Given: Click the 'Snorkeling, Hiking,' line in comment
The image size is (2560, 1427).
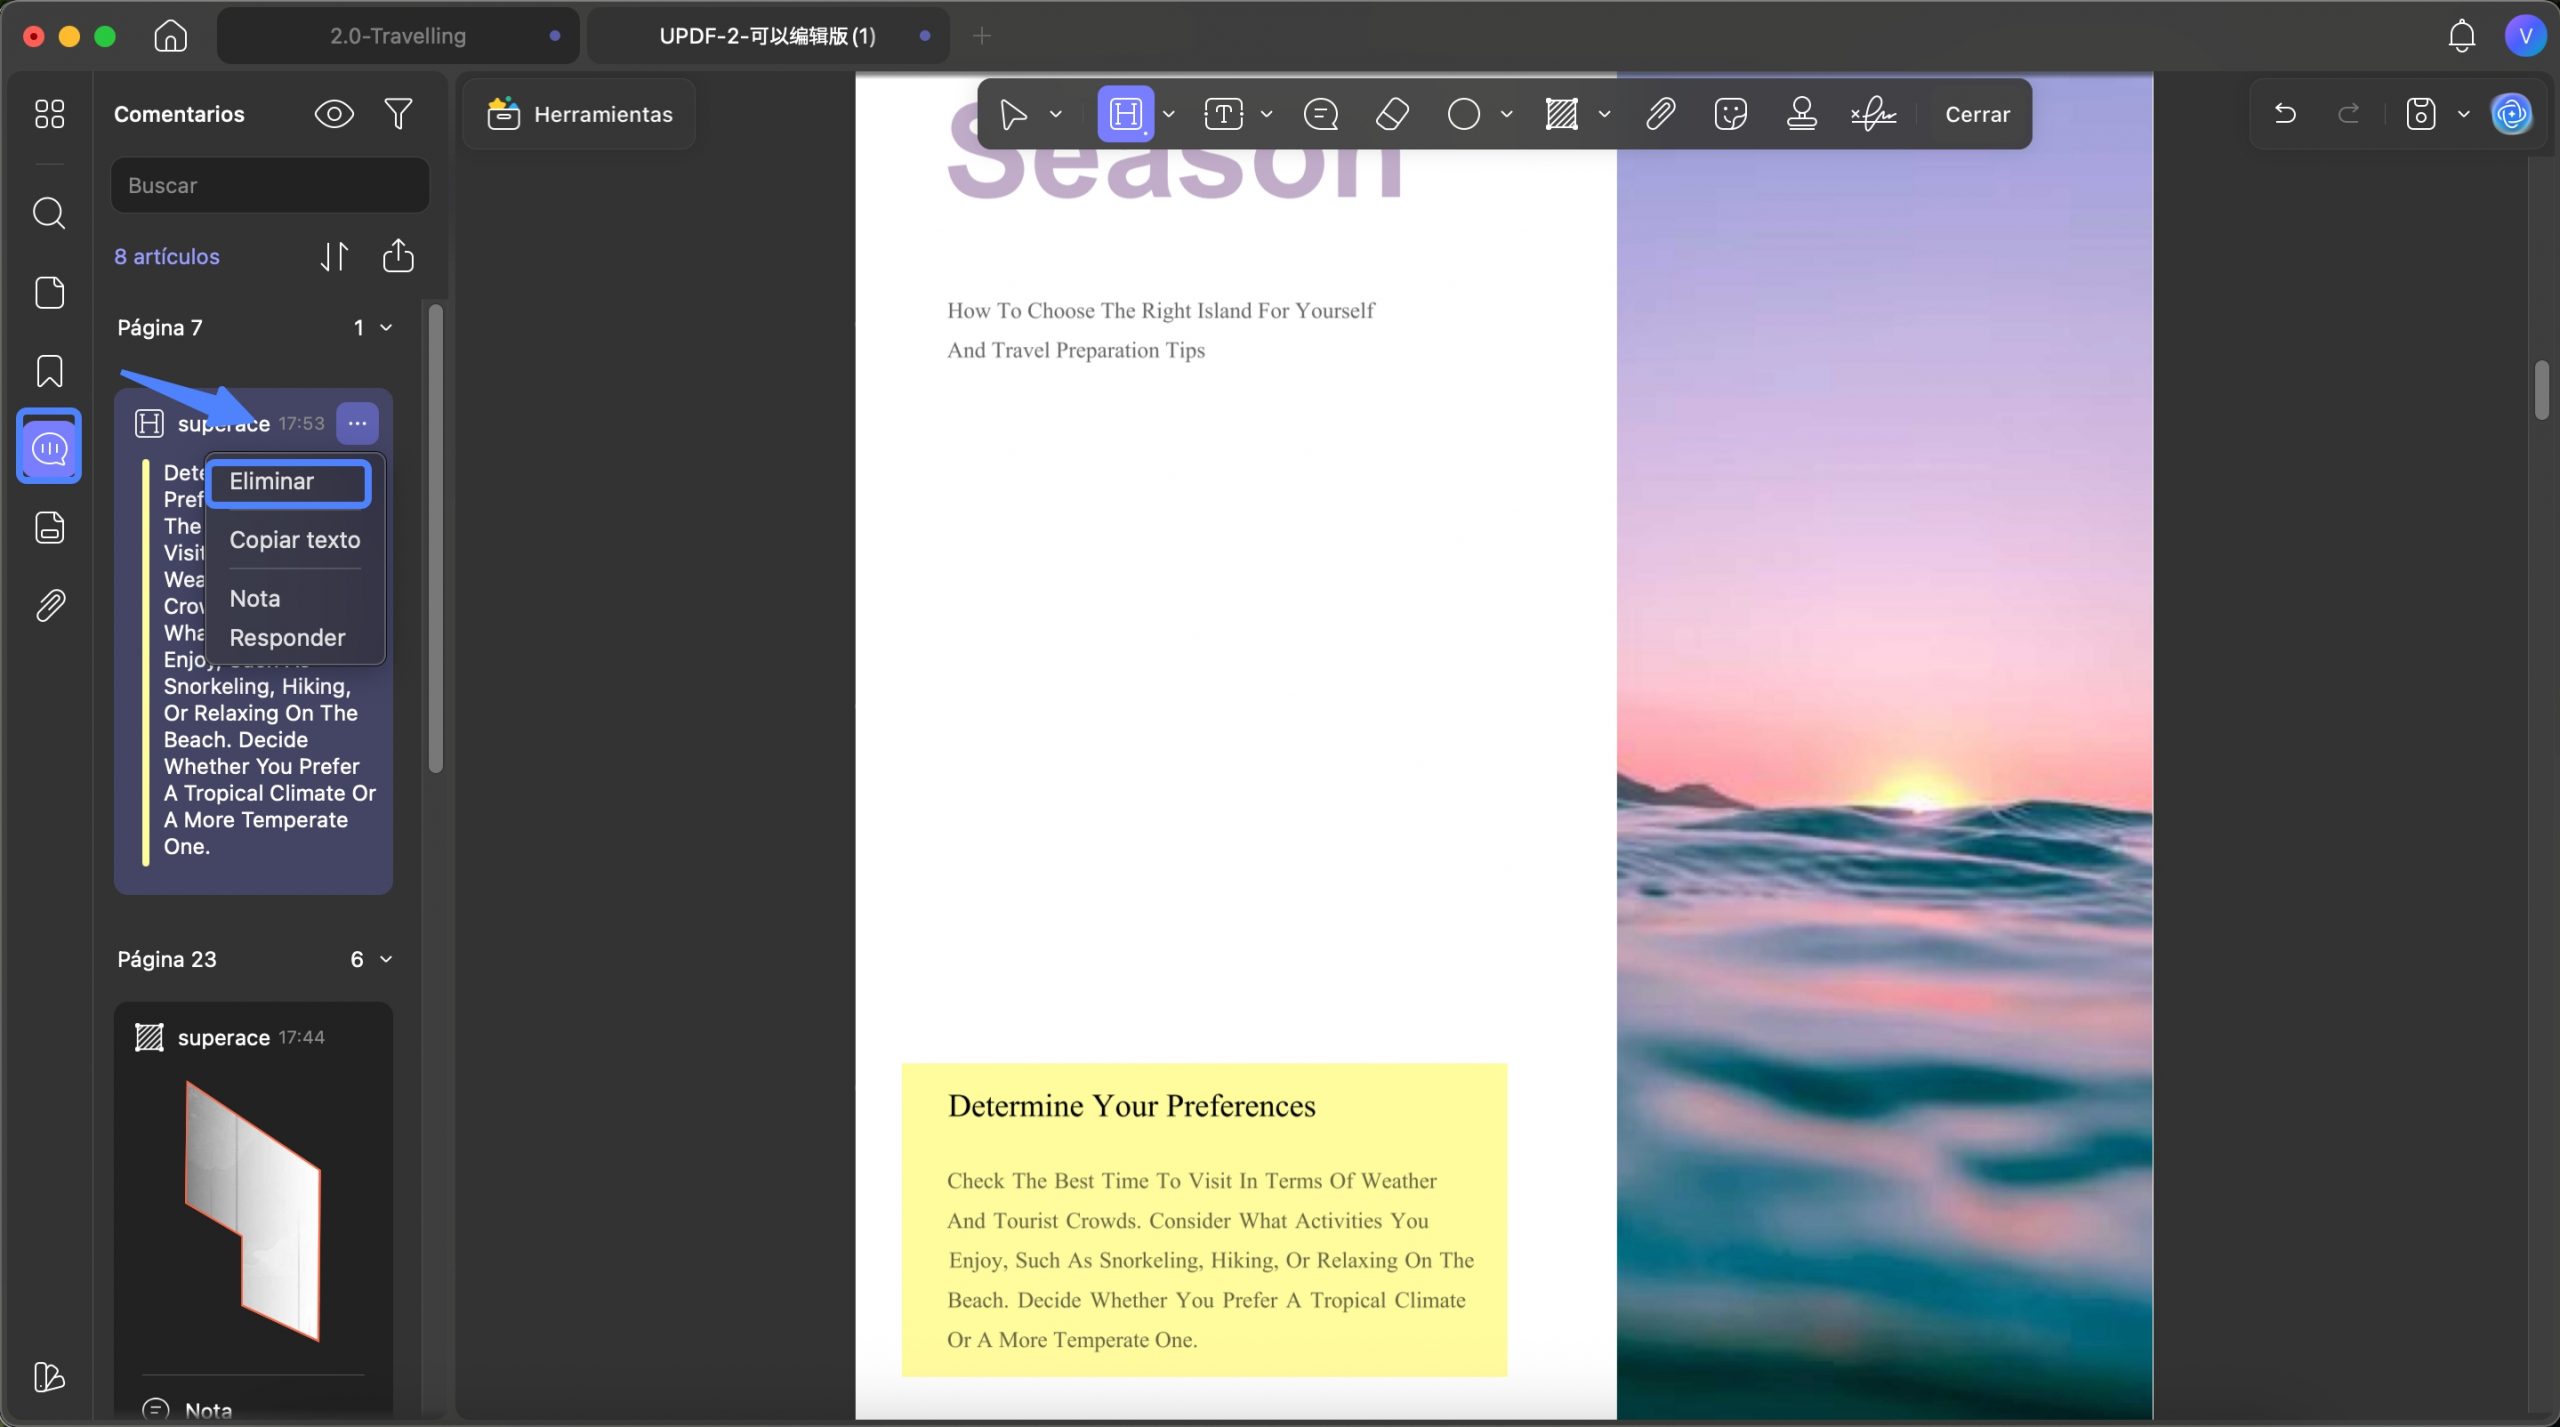Looking at the screenshot, I should coord(257,687).
